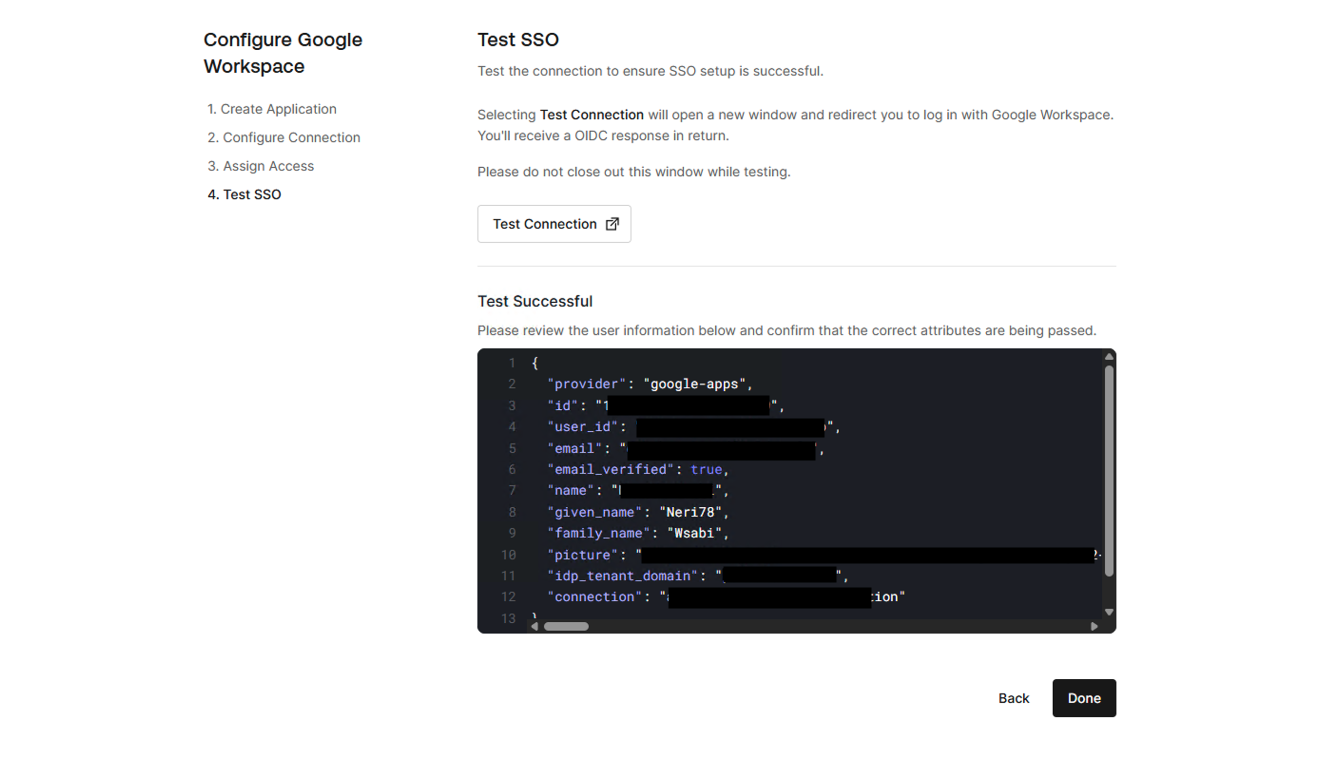Click the bold Test Connection text in description
This screenshot has height=763, width=1335.
(592, 115)
